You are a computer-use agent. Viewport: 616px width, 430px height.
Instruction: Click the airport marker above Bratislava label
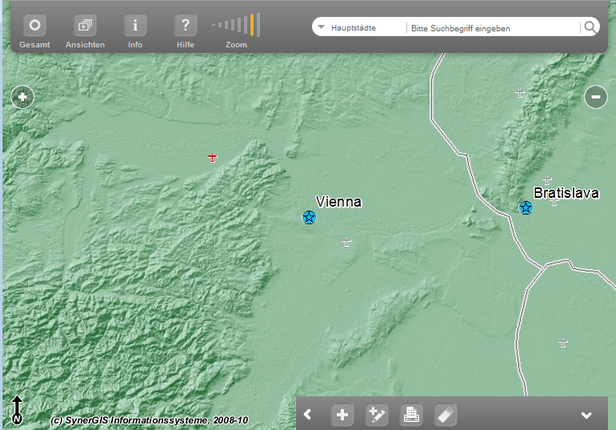tap(547, 181)
